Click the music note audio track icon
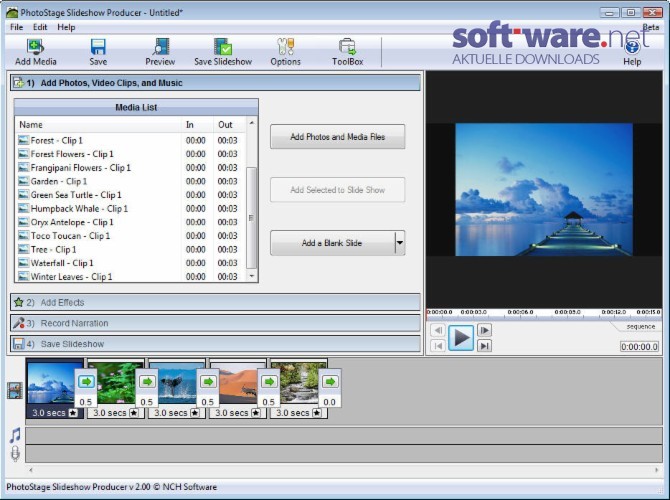The height and width of the screenshot is (500, 670). pos(15,435)
